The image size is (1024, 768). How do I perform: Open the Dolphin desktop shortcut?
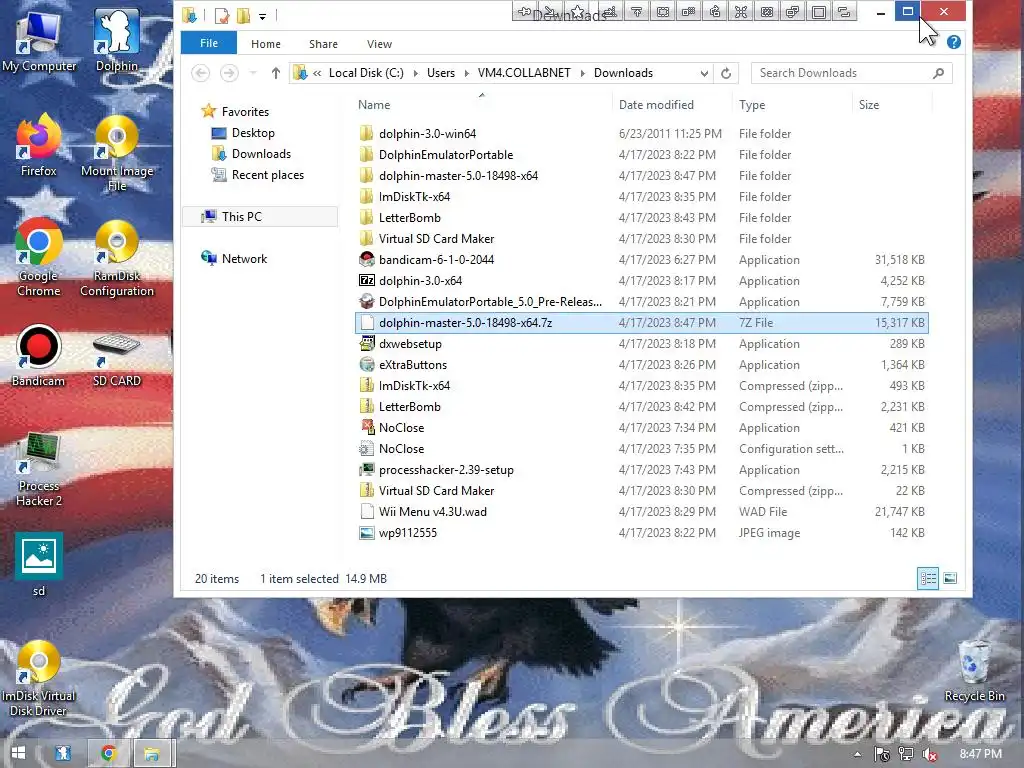click(117, 40)
